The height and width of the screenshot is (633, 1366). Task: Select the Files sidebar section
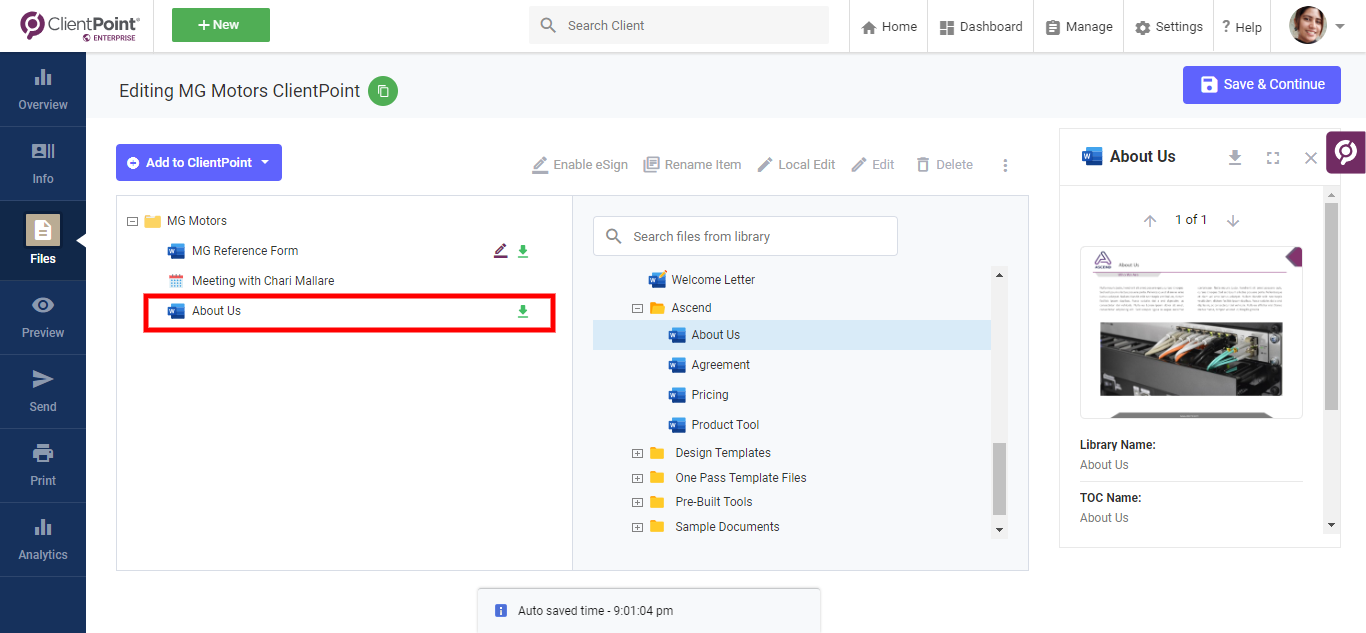coord(43,240)
